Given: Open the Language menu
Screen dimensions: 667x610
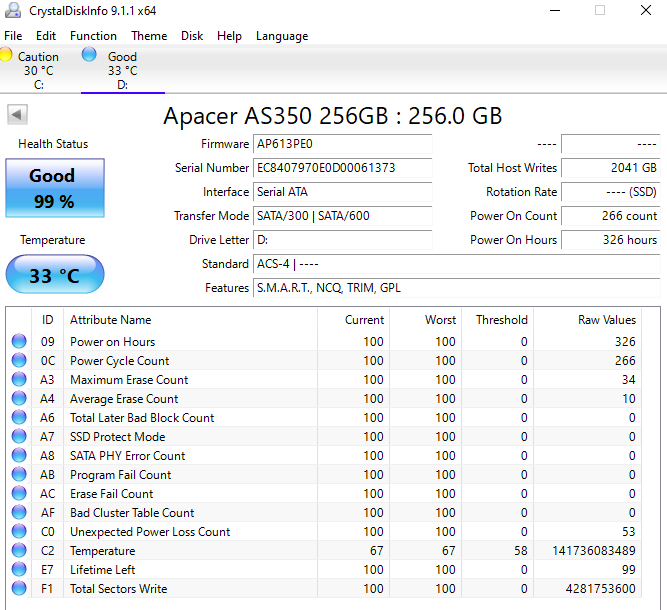Looking at the screenshot, I should point(282,36).
